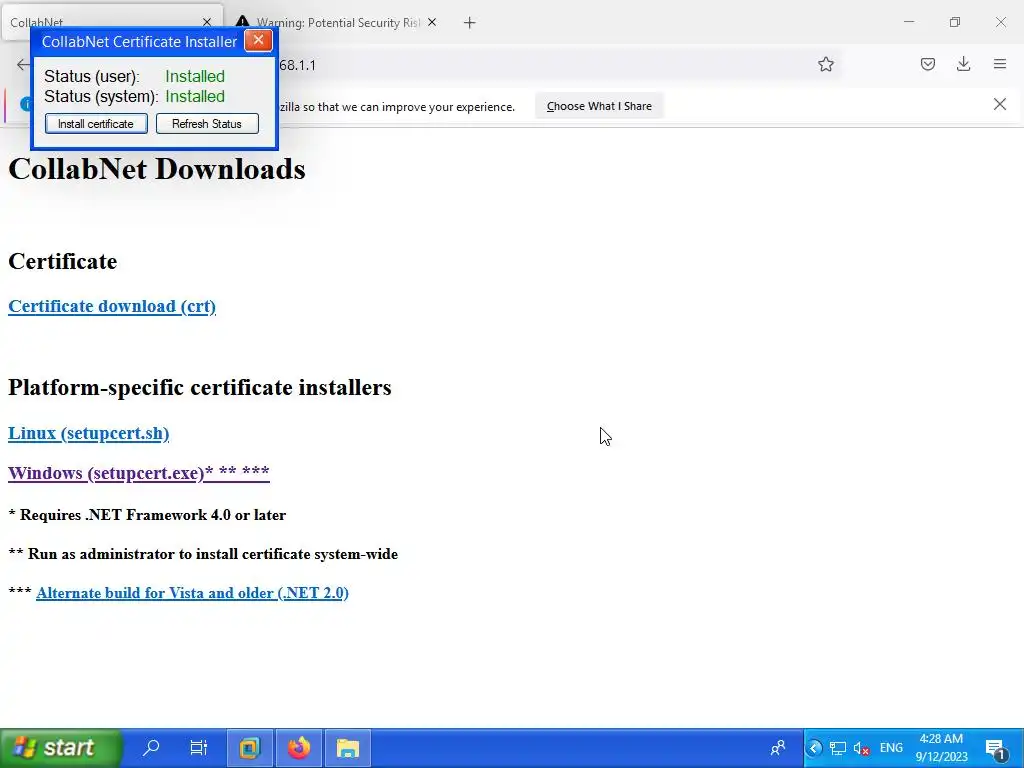Open the Firefox downloads panel icon
Viewport: 1024px width, 768px height.
coord(963,64)
